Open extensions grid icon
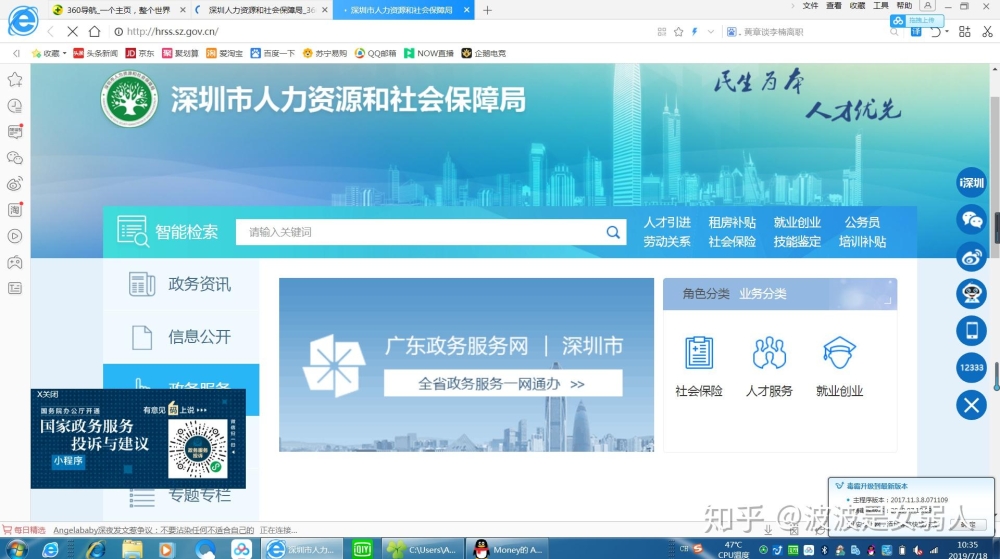1000x559 pixels. point(964,31)
